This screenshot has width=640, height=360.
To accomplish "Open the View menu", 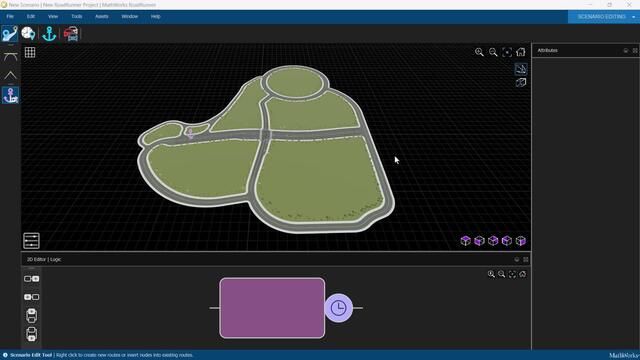I will (x=53, y=16).
